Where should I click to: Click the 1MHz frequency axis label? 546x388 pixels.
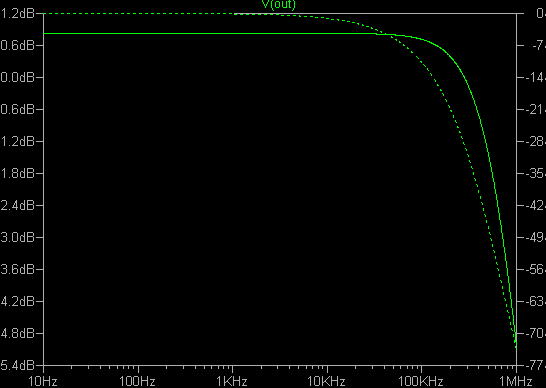(516, 381)
